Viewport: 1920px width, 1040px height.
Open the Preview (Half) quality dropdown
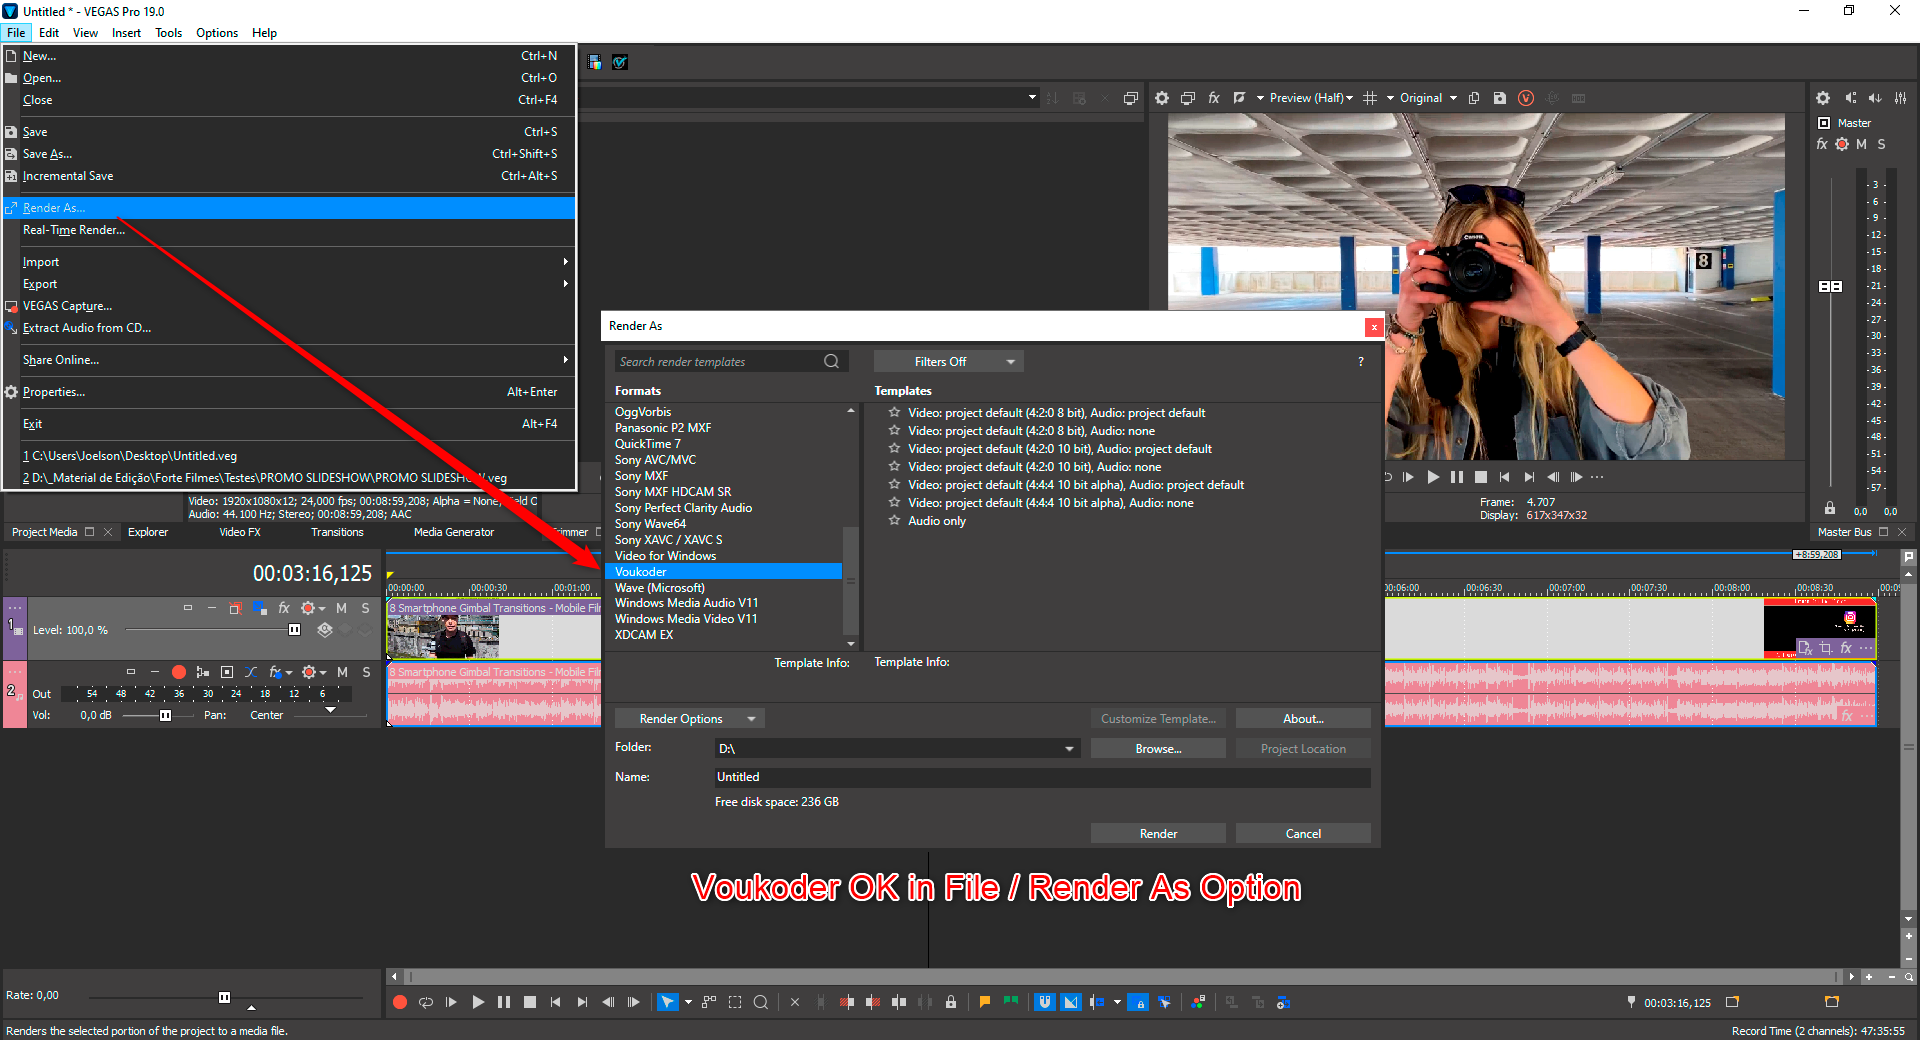pyautogui.click(x=1311, y=98)
